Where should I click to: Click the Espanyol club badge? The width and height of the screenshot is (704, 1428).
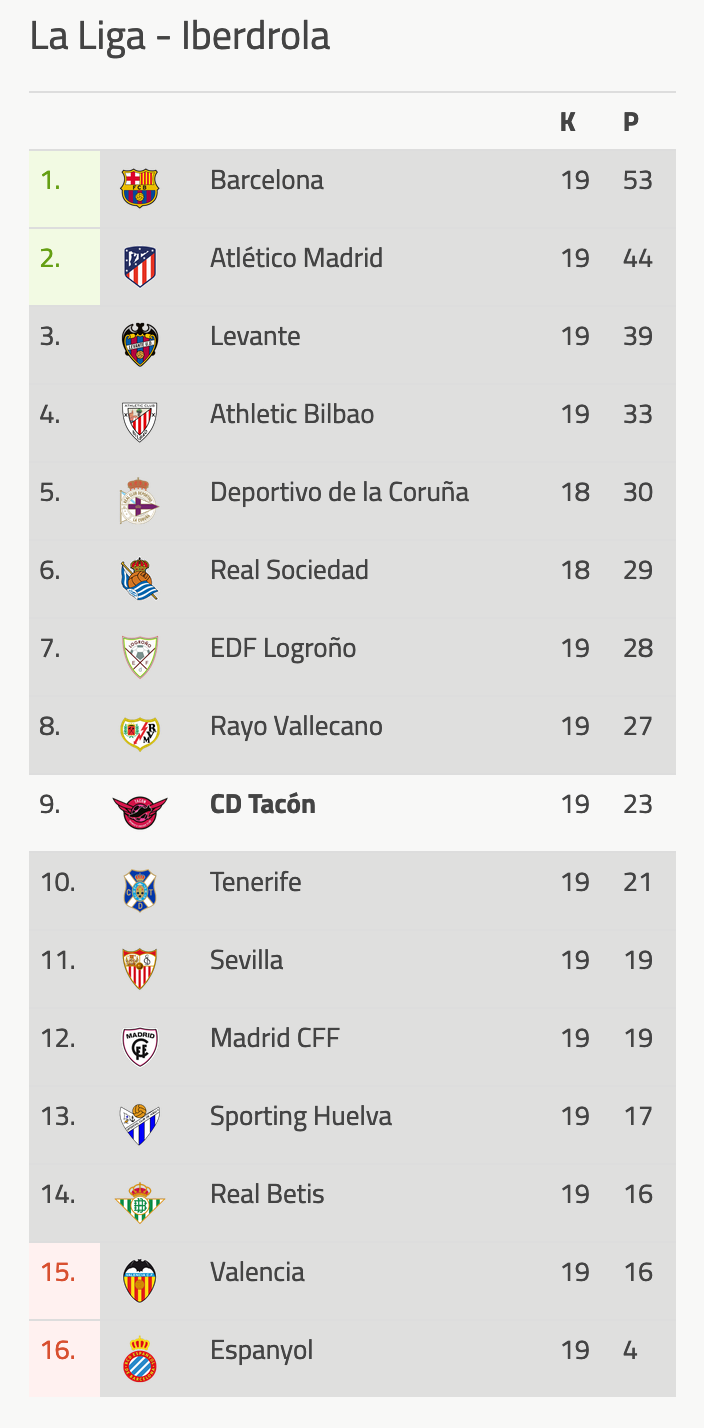point(139,1358)
